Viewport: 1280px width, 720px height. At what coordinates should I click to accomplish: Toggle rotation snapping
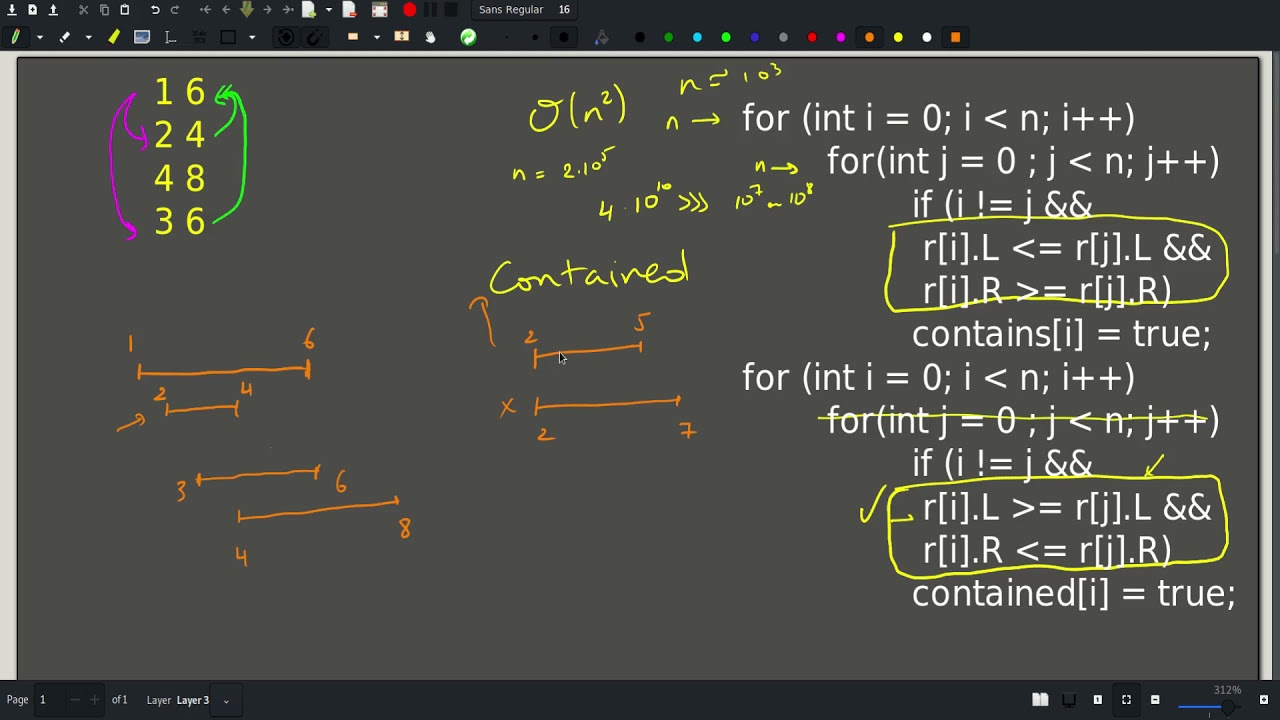[286, 37]
